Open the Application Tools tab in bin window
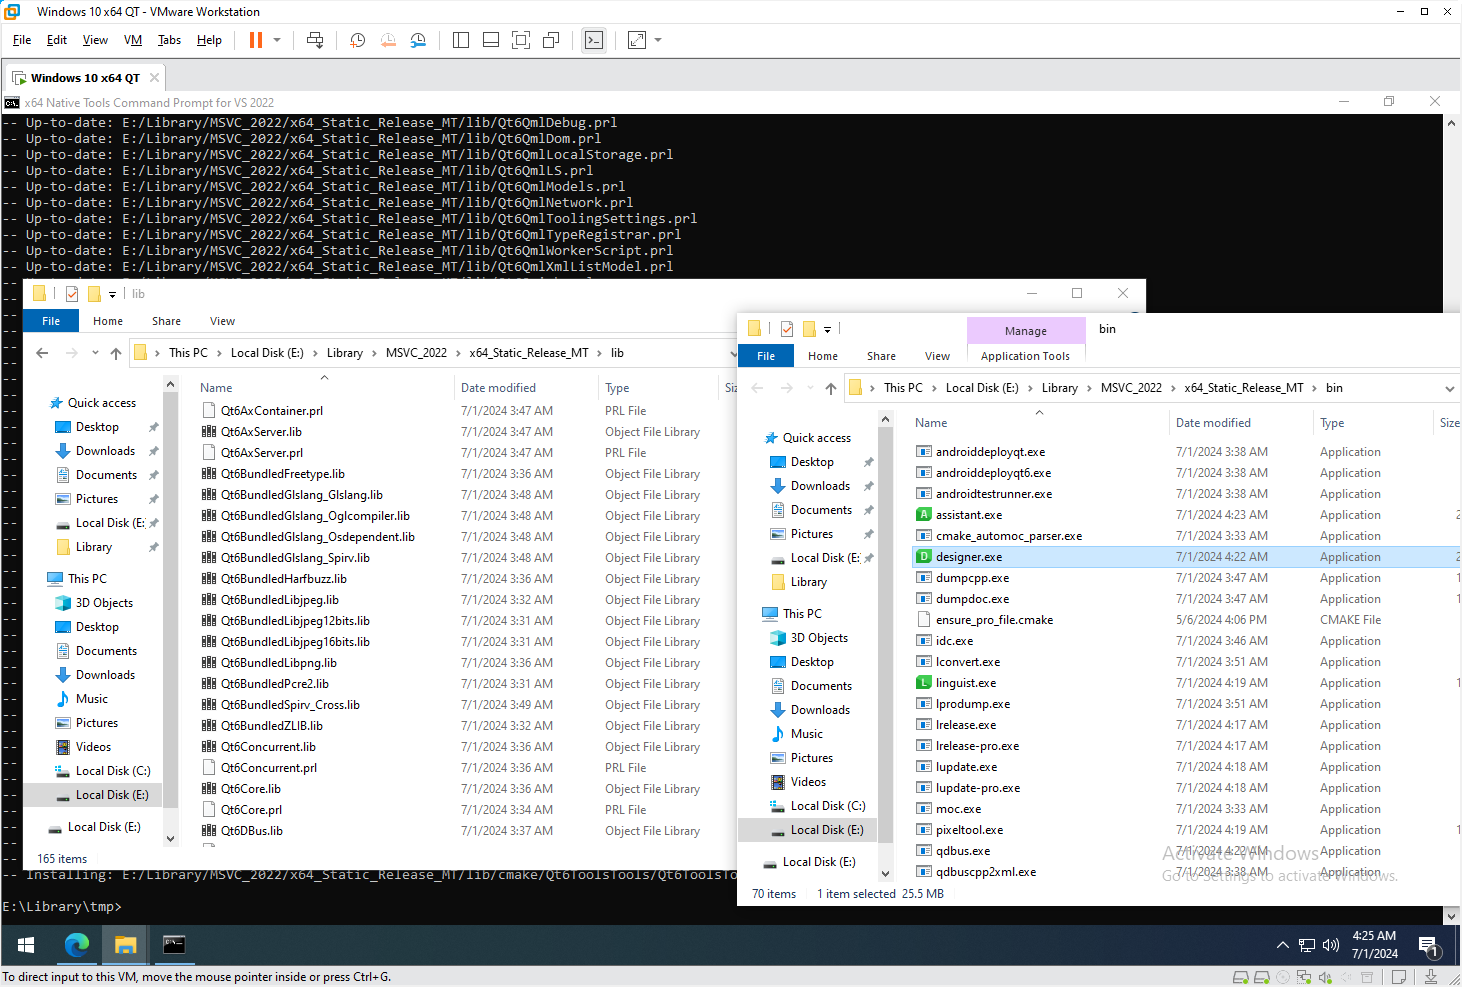This screenshot has width=1462, height=987. (1025, 356)
